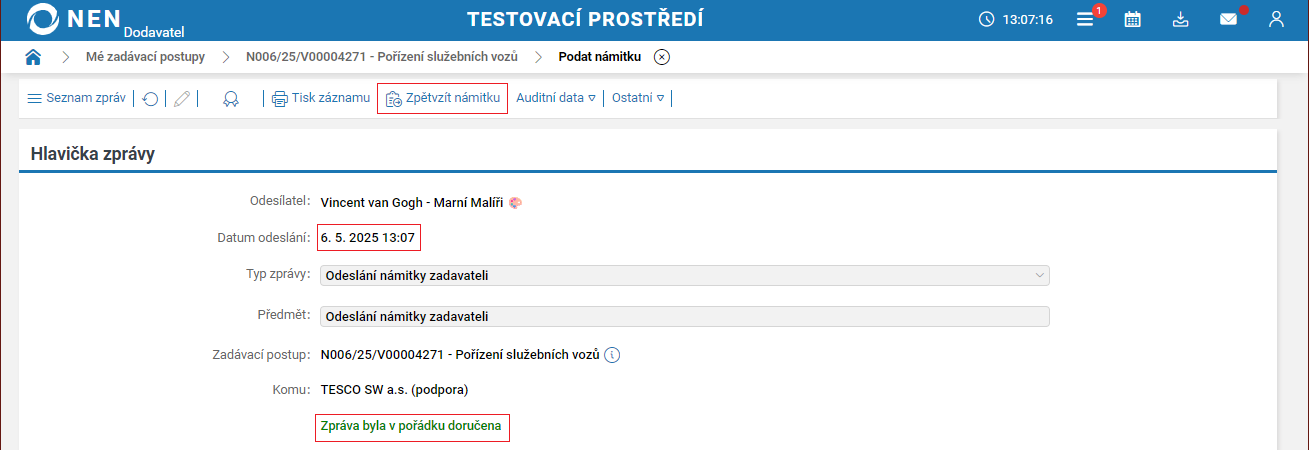The image size is (1309, 450).
Task: Click the pencil edit icon
Action: click(182, 99)
